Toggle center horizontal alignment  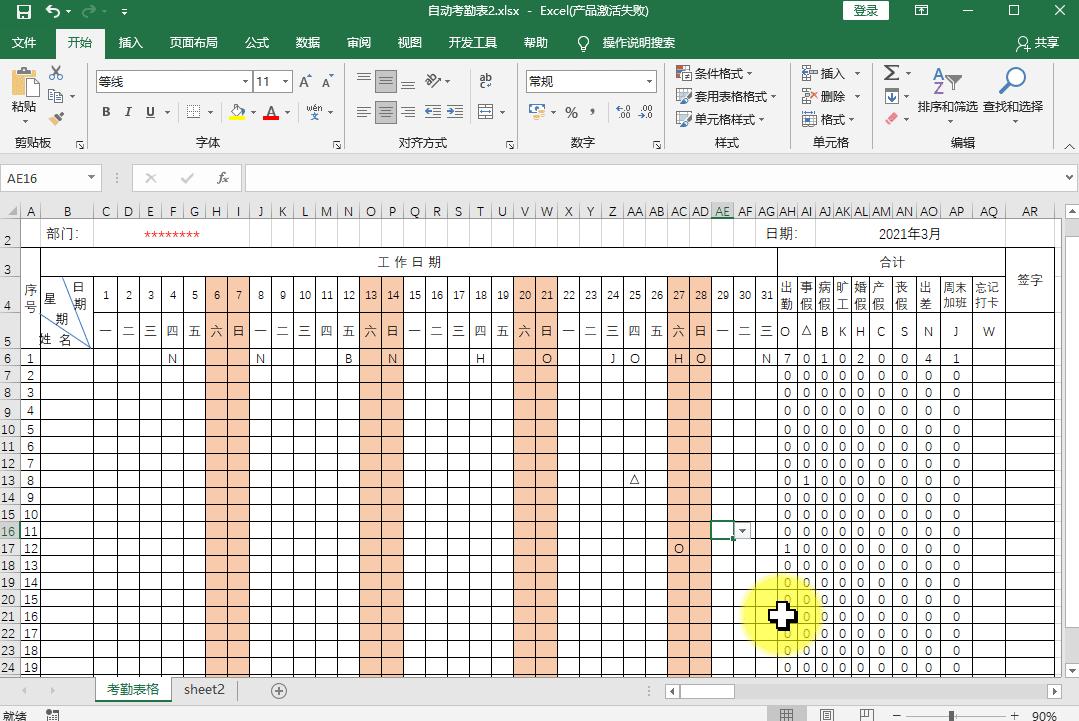point(386,112)
